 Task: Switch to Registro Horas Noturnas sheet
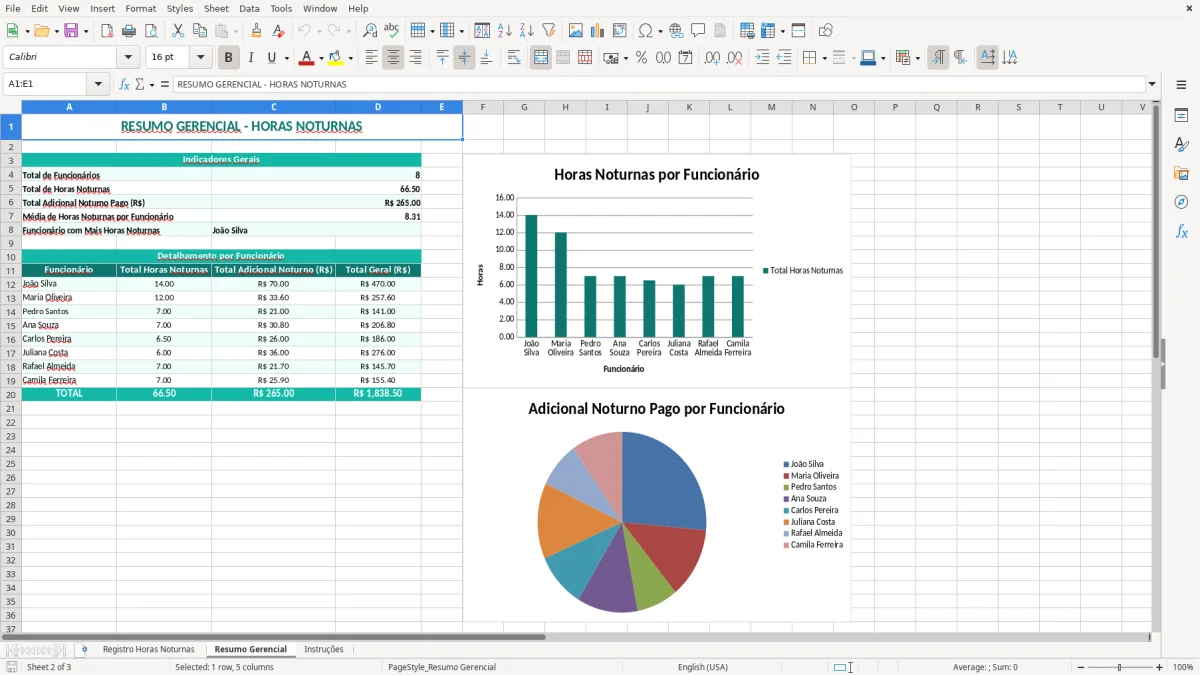point(149,649)
